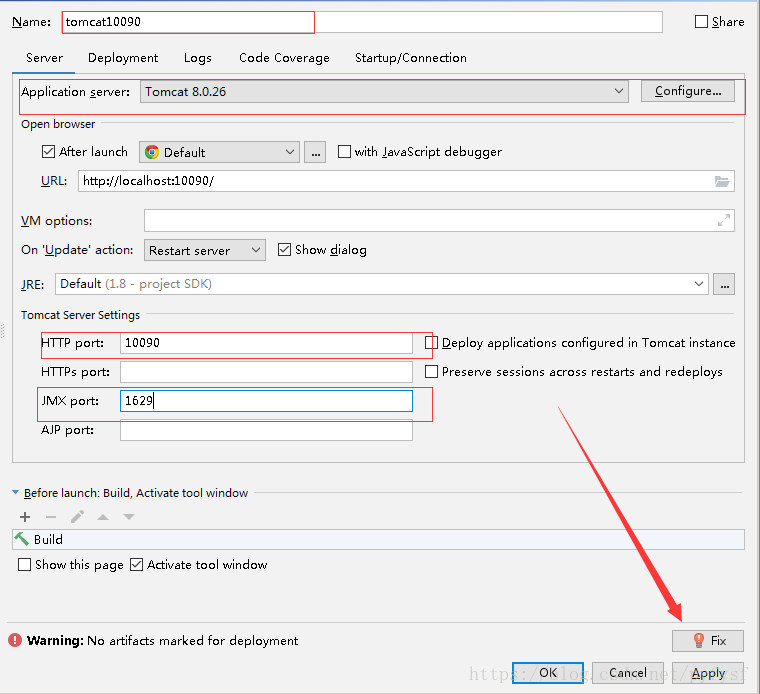
Task: Collapse the Before launch section
Action: pos(16,493)
